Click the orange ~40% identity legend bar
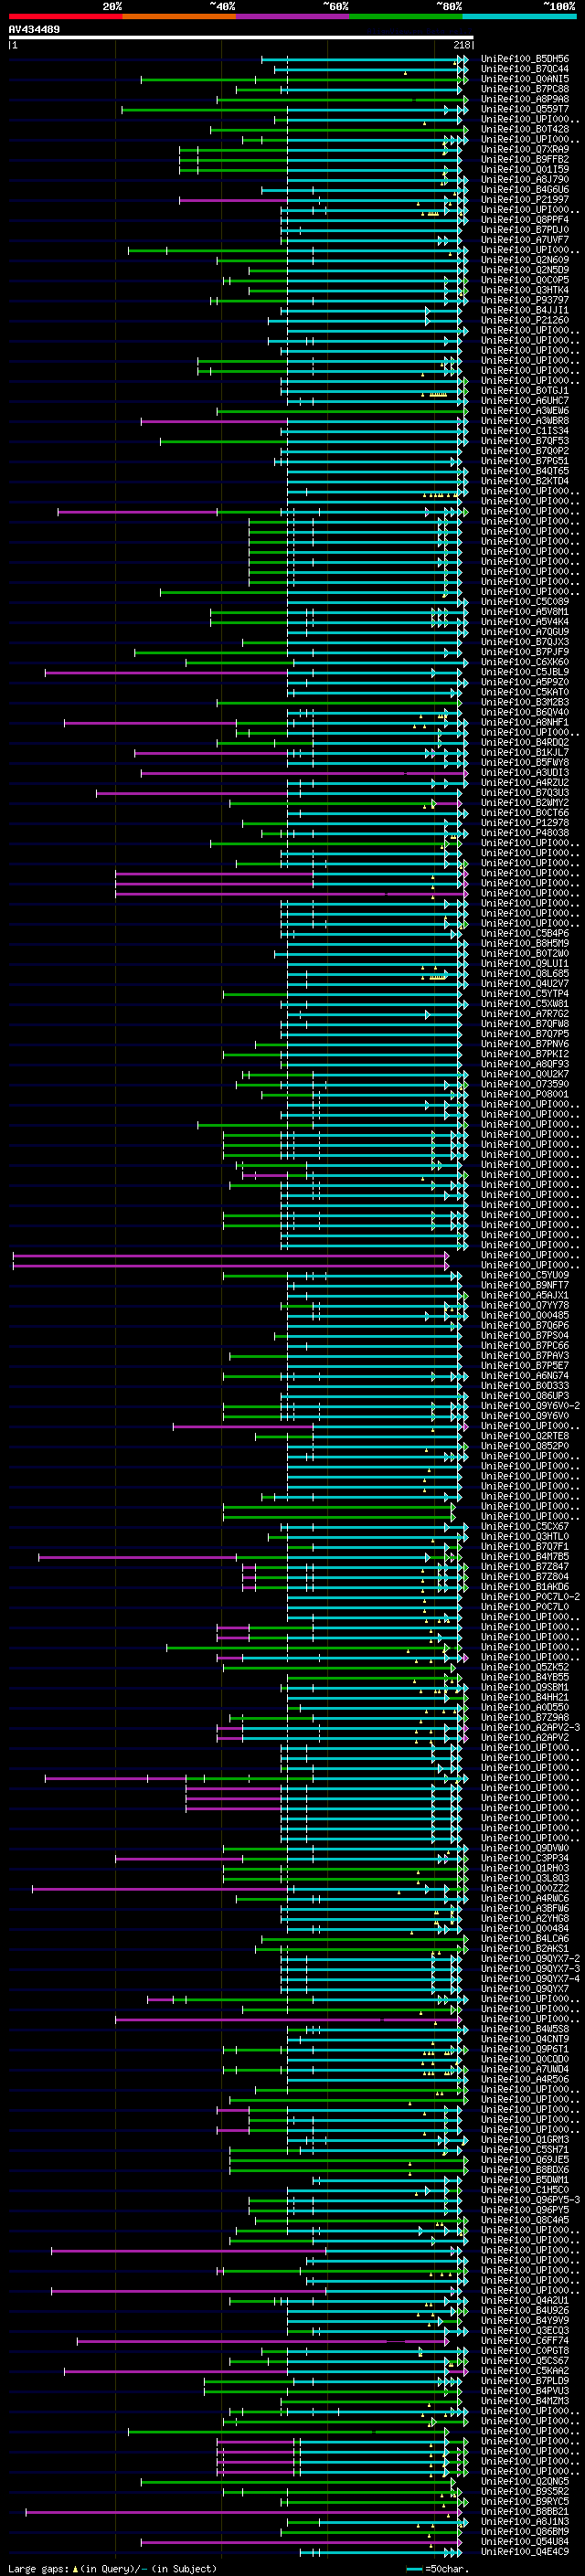The width and height of the screenshot is (585, 2576). tap(179, 16)
